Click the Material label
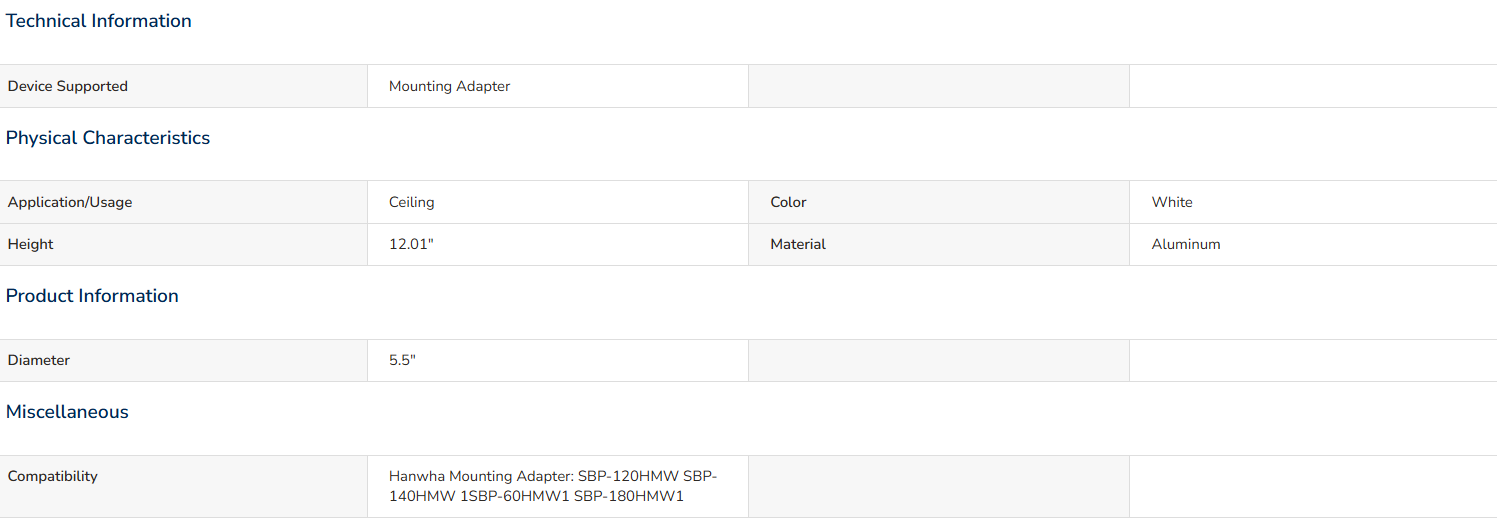 [x=798, y=244]
